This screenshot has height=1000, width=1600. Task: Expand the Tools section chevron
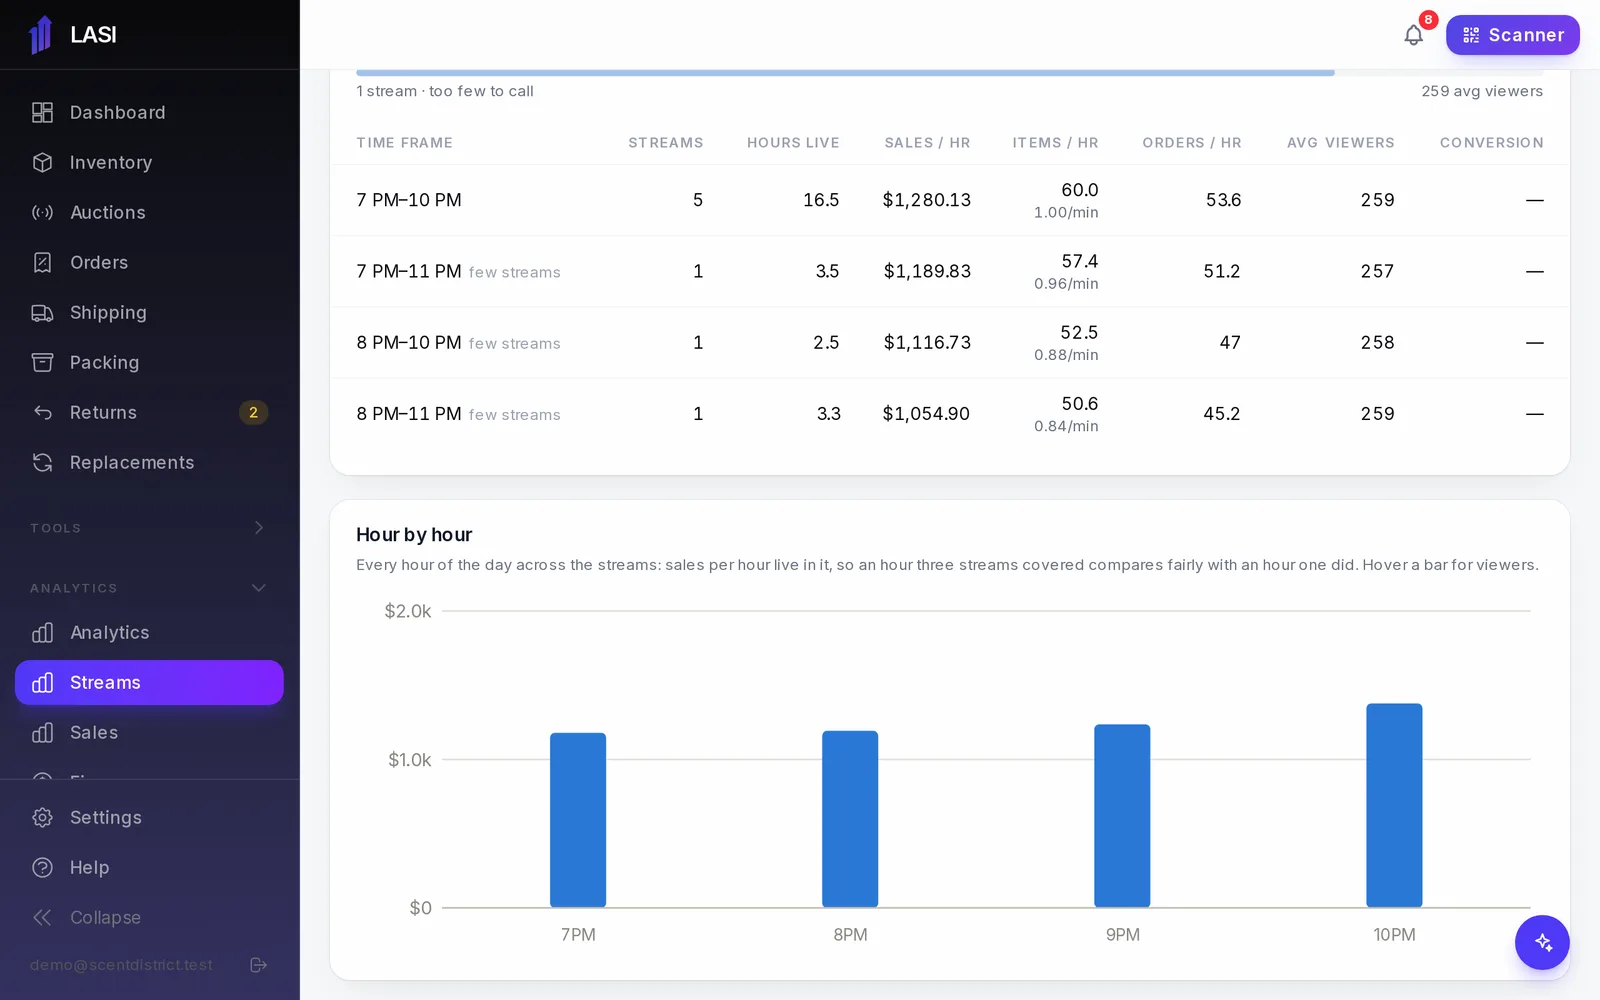[259, 527]
